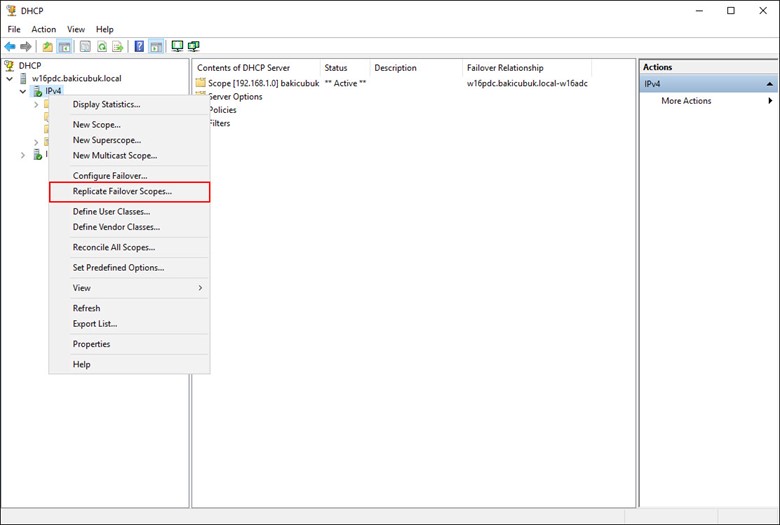Collapse the IPv4 tree node
The height and width of the screenshot is (525, 780).
(23, 91)
